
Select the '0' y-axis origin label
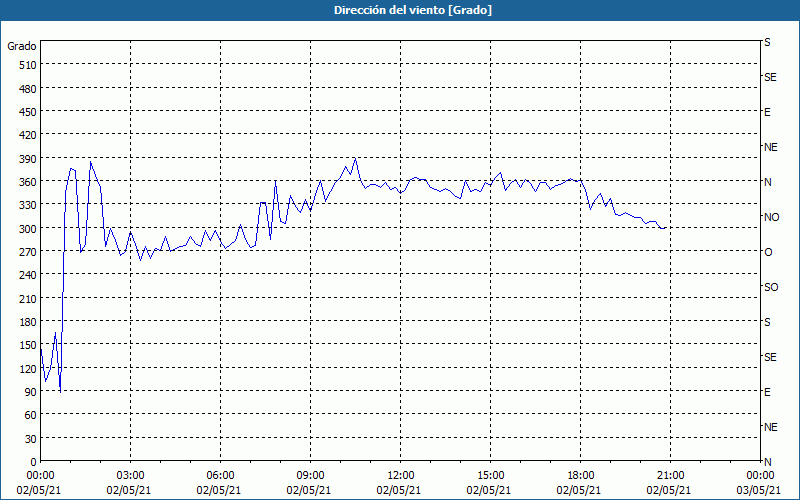(34, 462)
